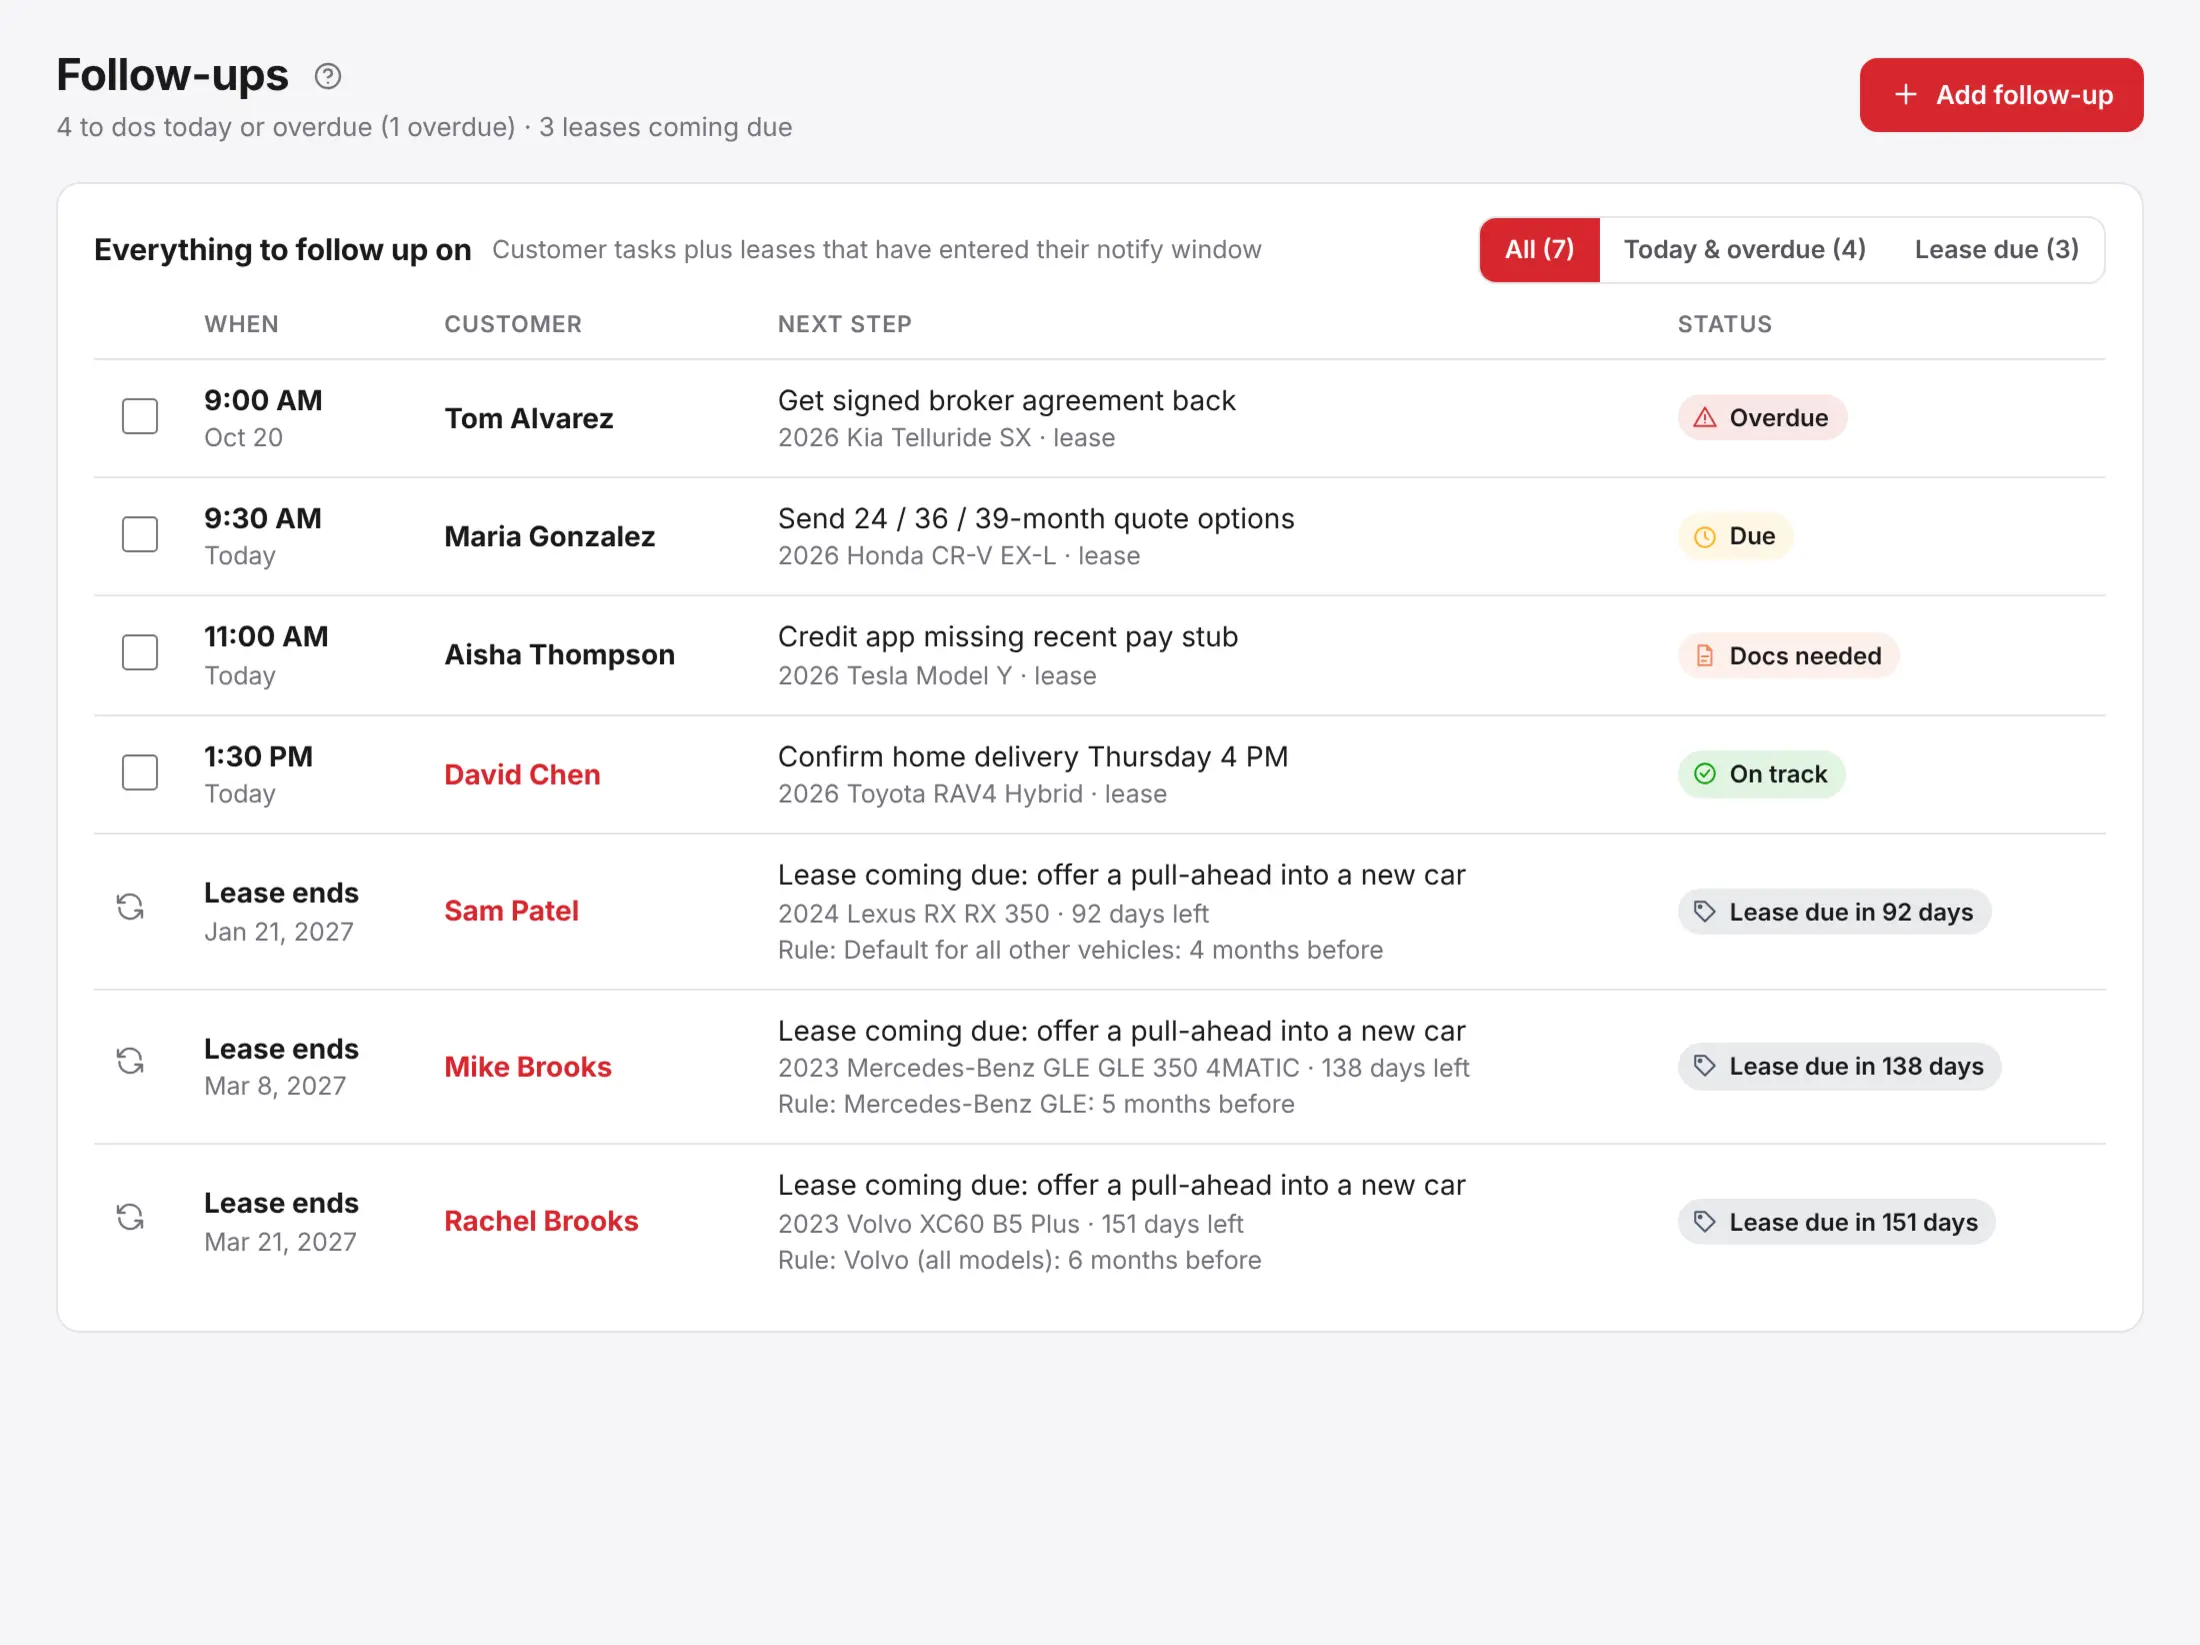Tick the Aisha Thompson task checkbox
Screen dimensions: 2200x1645
pyautogui.click(x=140, y=652)
